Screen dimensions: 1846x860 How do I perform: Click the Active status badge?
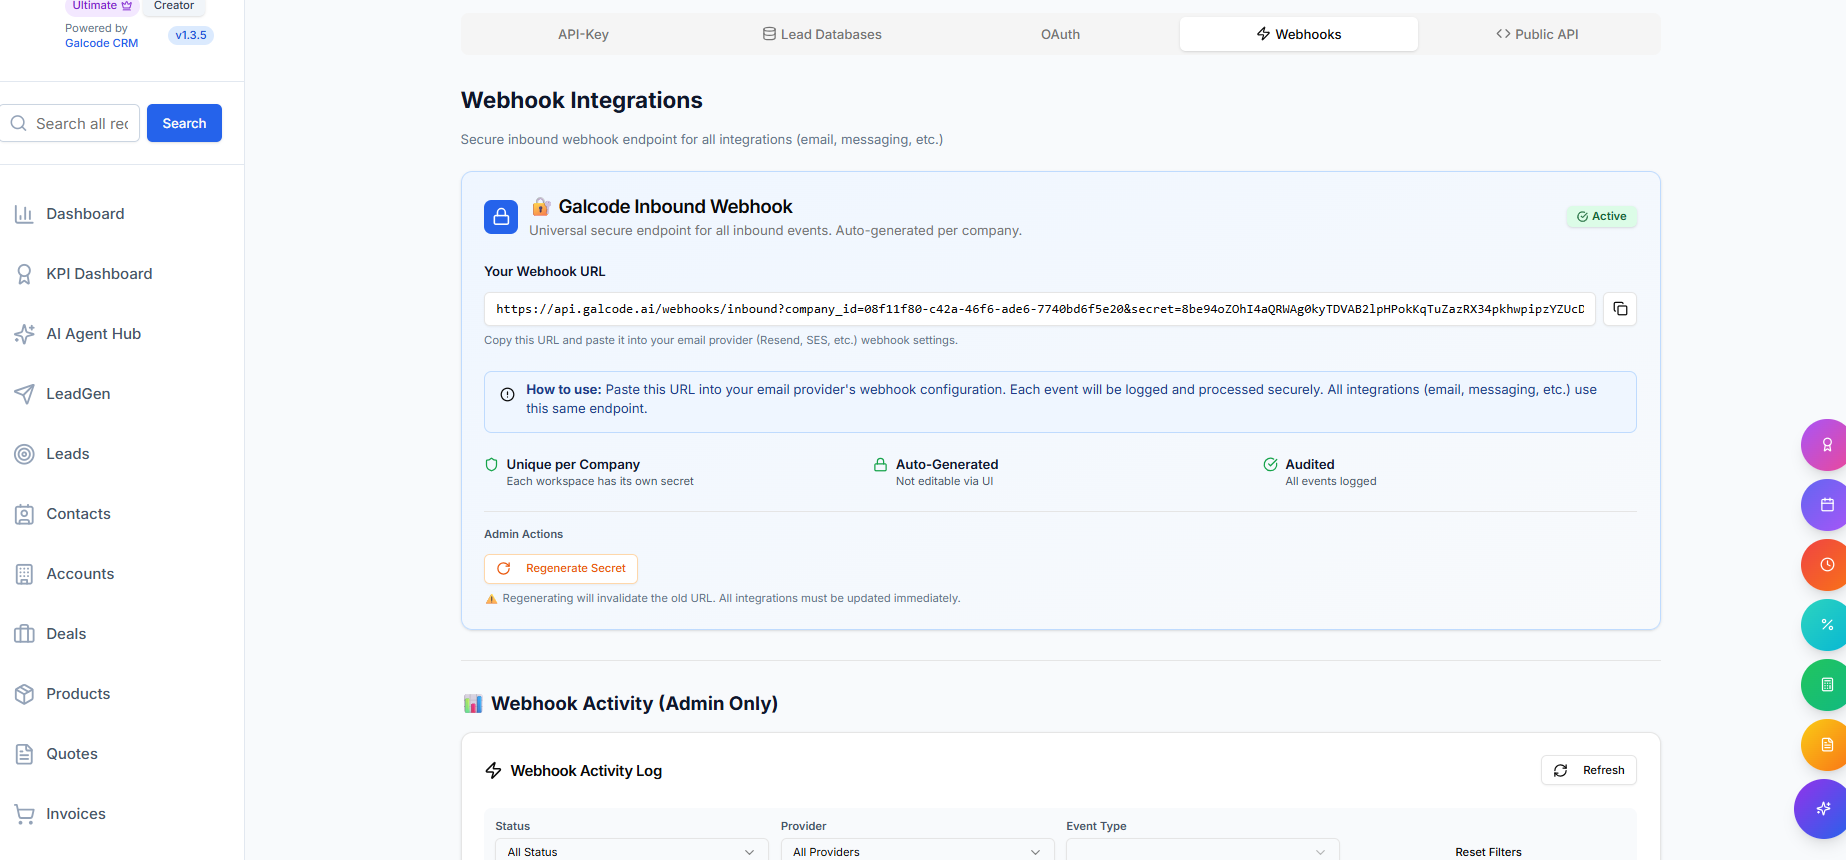[x=1601, y=216]
